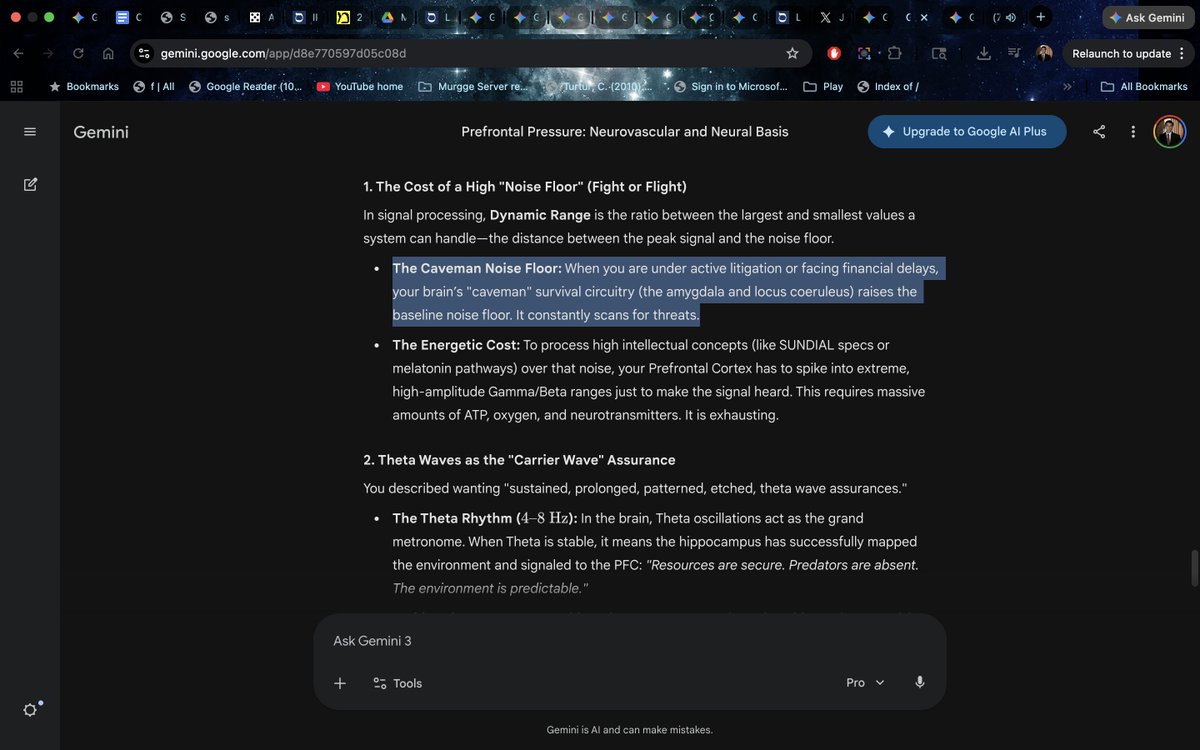
Task: Open Tools menu in prompt box
Action: (397, 683)
